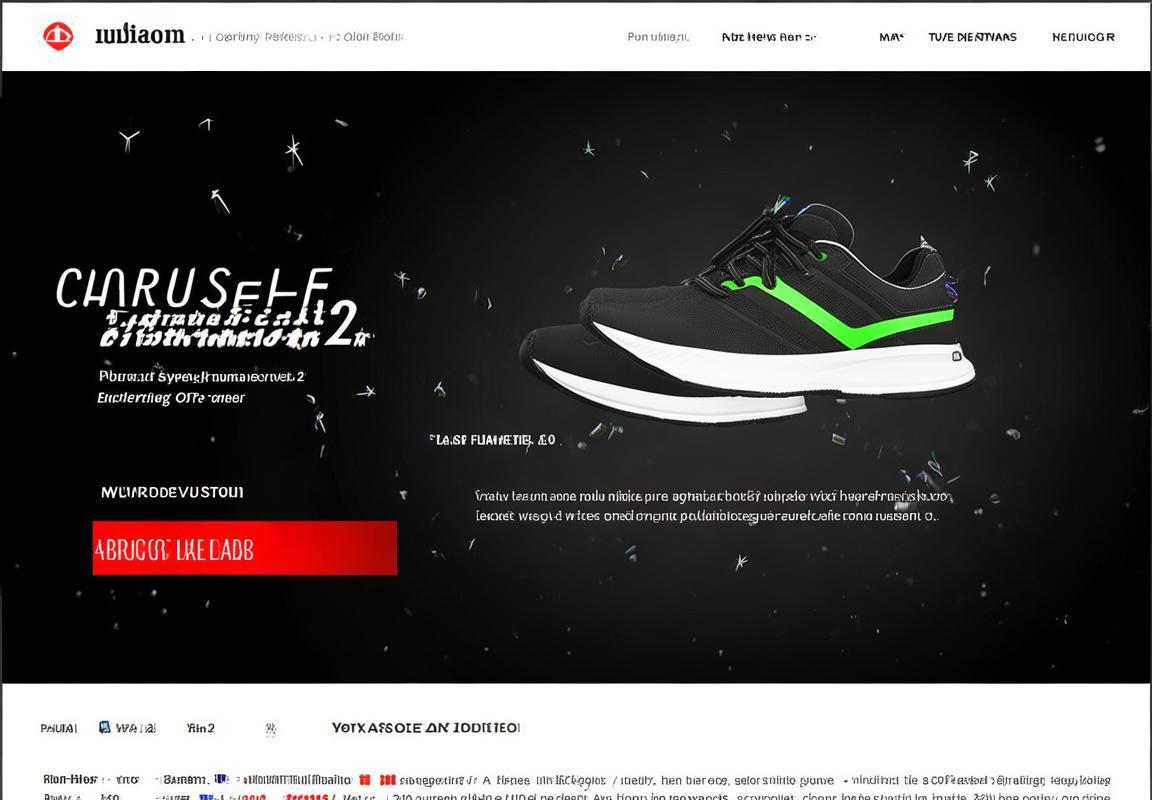Select the bold navigation item in the header
Image resolution: width=1152 pixels, height=800 pixels.
coord(768,37)
